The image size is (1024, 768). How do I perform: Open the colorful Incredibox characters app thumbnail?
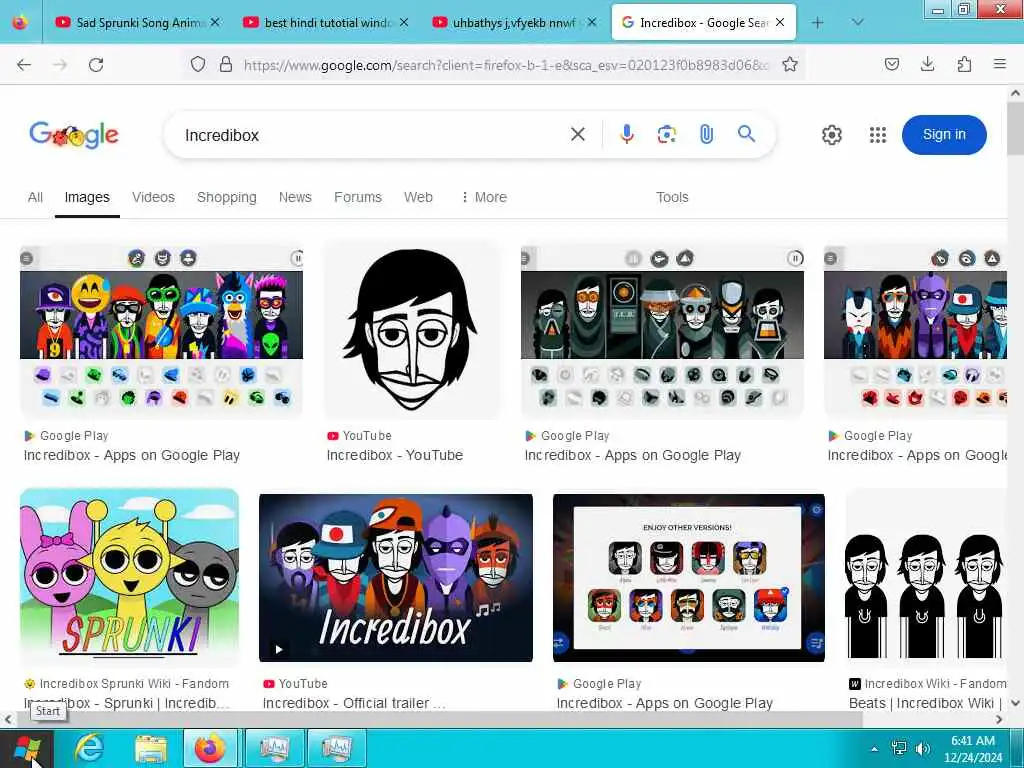click(x=161, y=332)
